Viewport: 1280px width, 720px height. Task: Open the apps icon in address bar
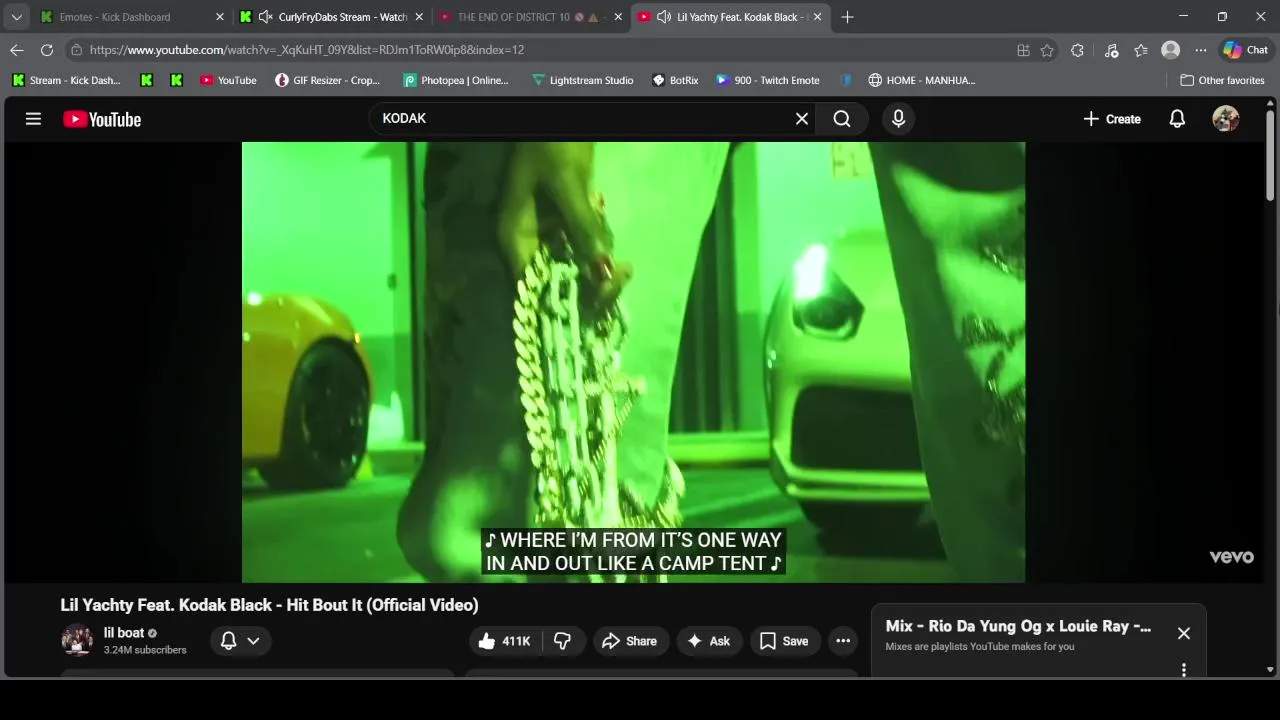[x=1023, y=50]
